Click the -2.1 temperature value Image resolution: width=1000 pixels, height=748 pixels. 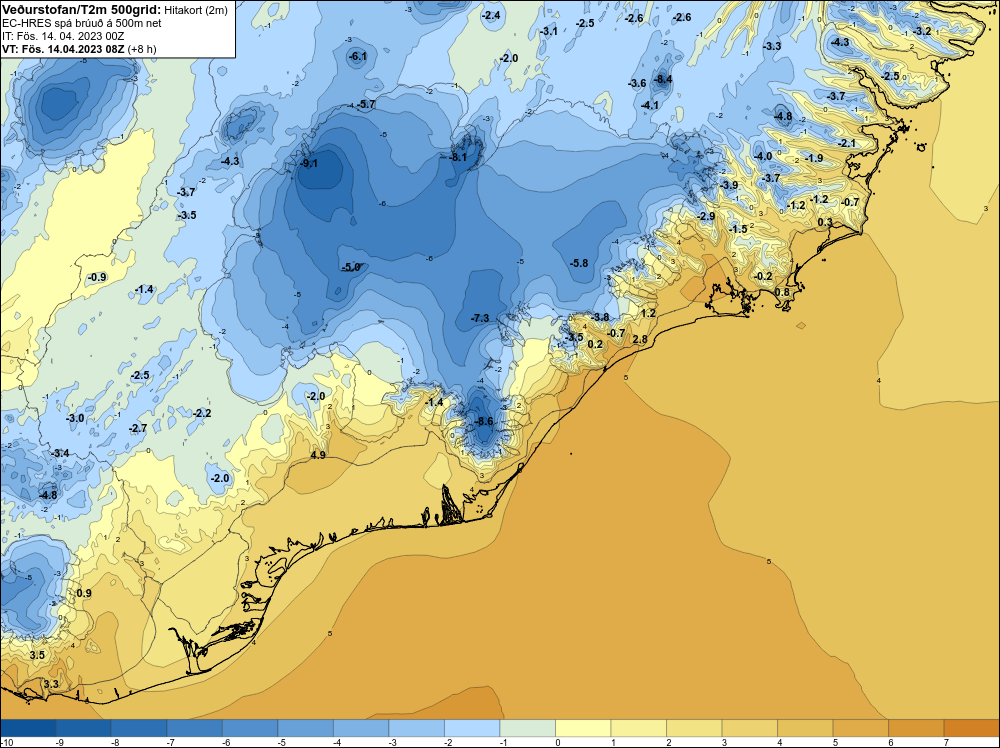pos(846,143)
